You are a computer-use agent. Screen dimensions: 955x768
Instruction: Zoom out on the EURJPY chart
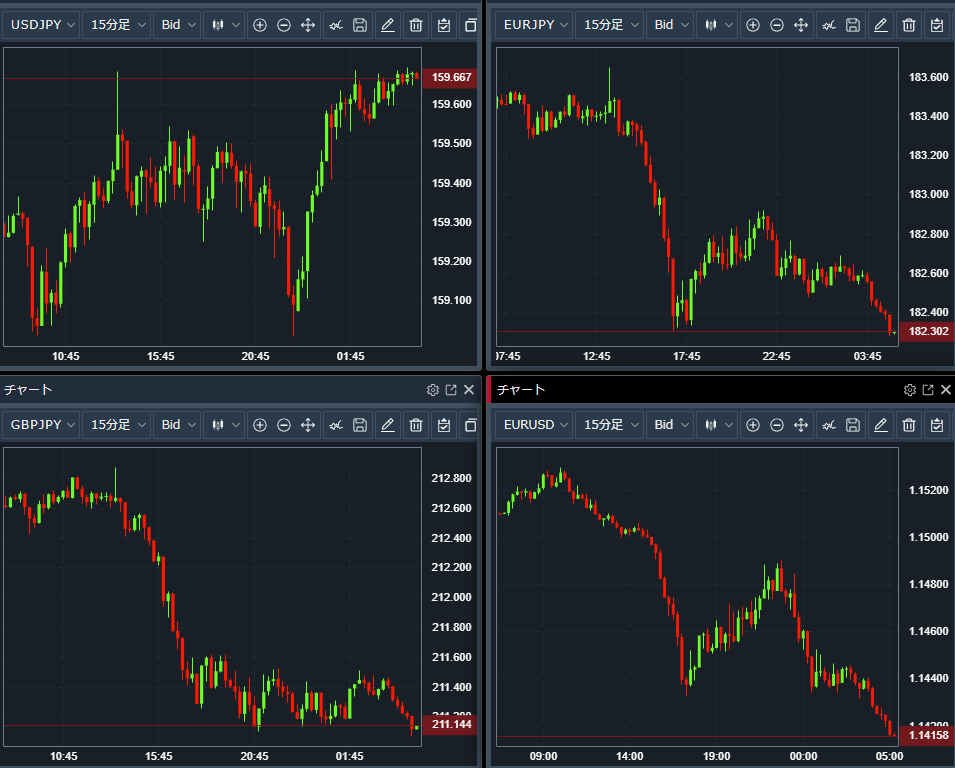(777, 25)
